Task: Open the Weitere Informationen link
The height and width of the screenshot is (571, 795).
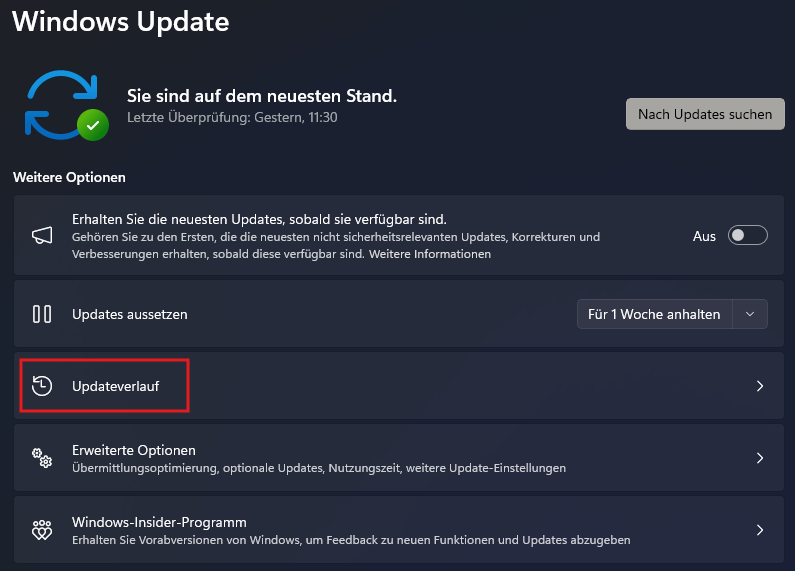Action: point(429,254)
